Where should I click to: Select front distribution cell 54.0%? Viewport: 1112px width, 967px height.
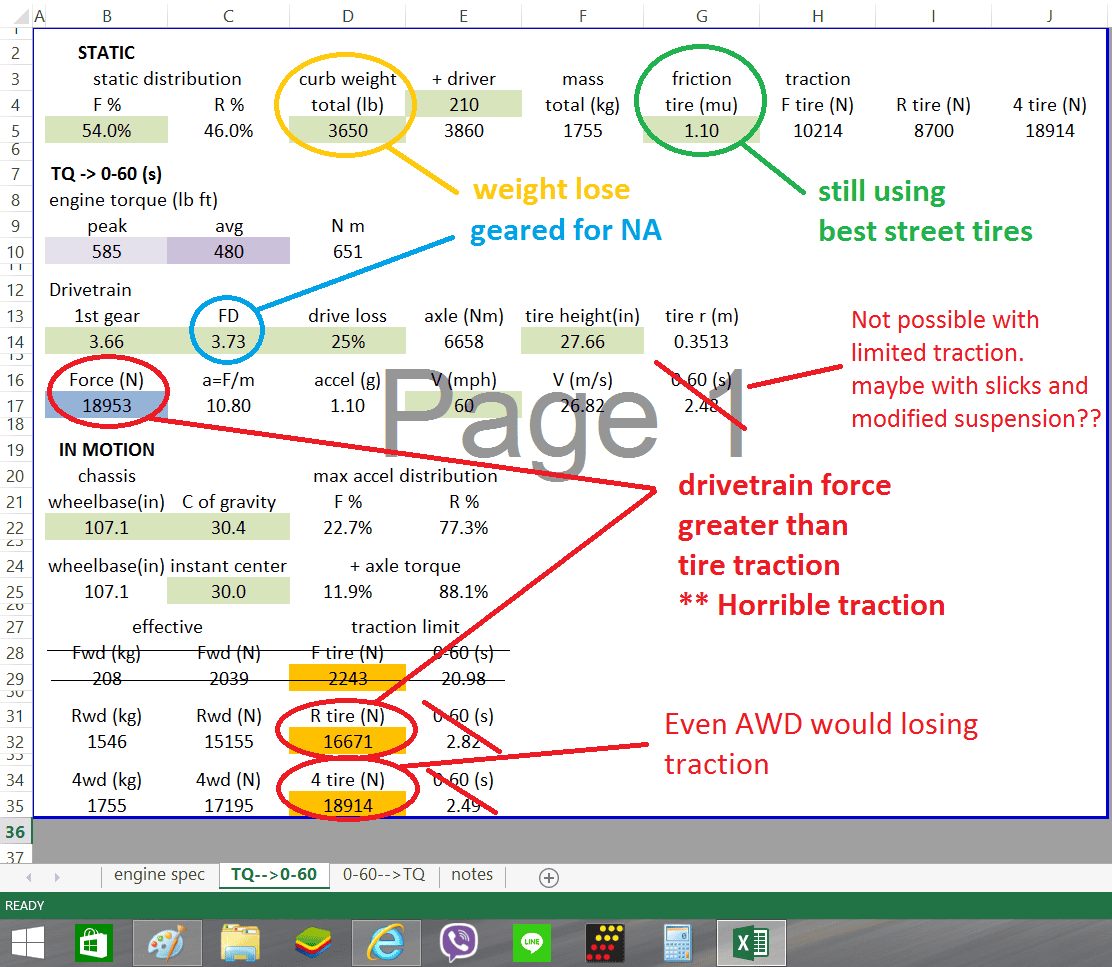106,130
